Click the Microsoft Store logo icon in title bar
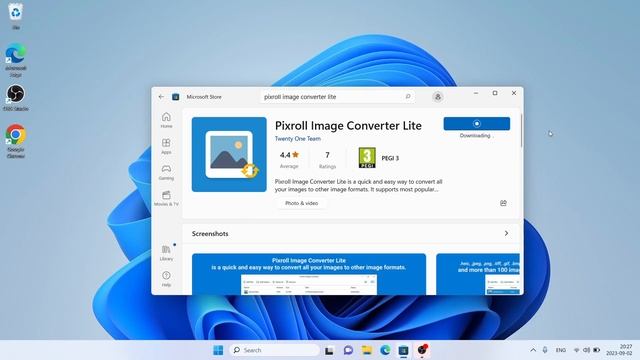Viewport: 640px width, 360px height. pyautogui.click(x=176, y=97)
